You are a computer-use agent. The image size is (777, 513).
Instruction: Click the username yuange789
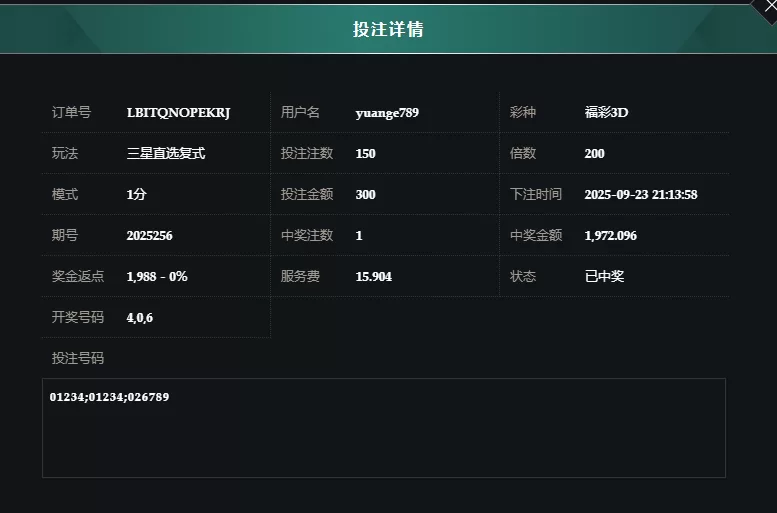click(x=387, y=112)
